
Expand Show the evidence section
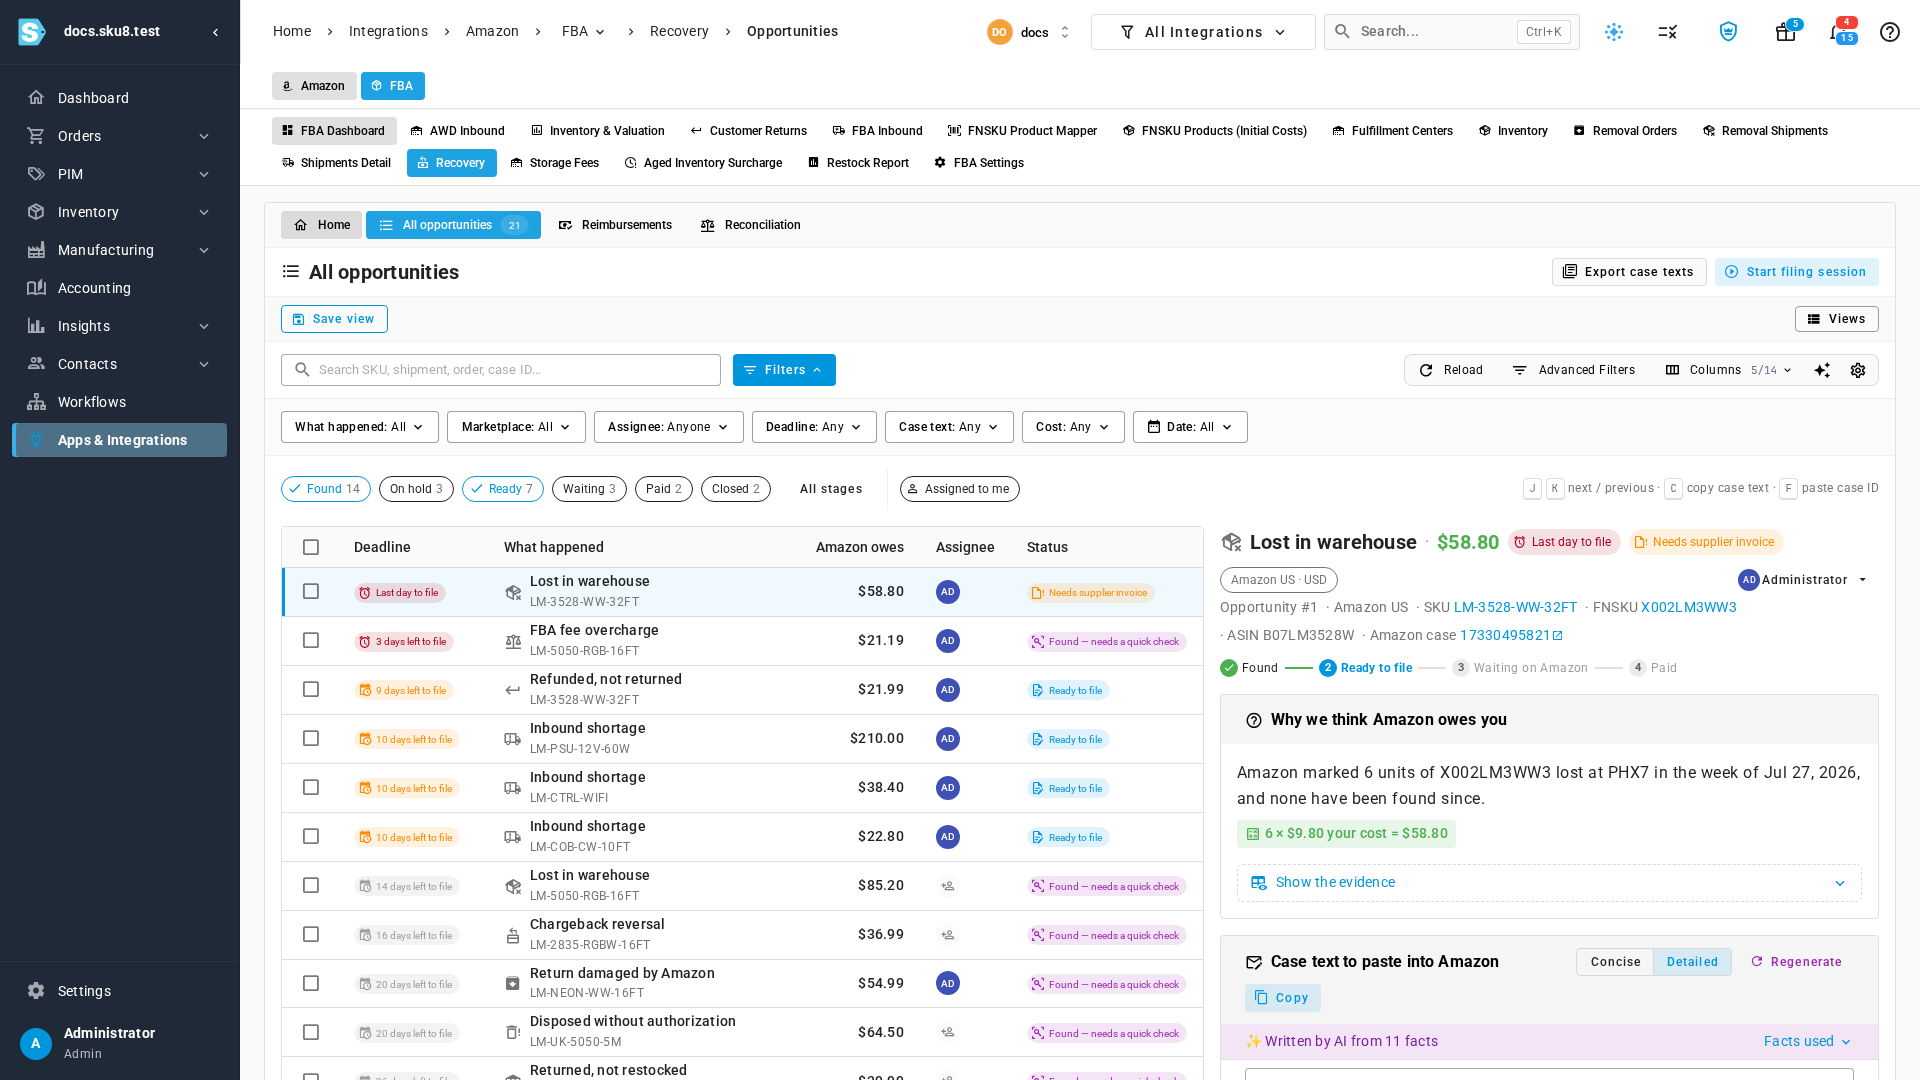pos(1549,883)
